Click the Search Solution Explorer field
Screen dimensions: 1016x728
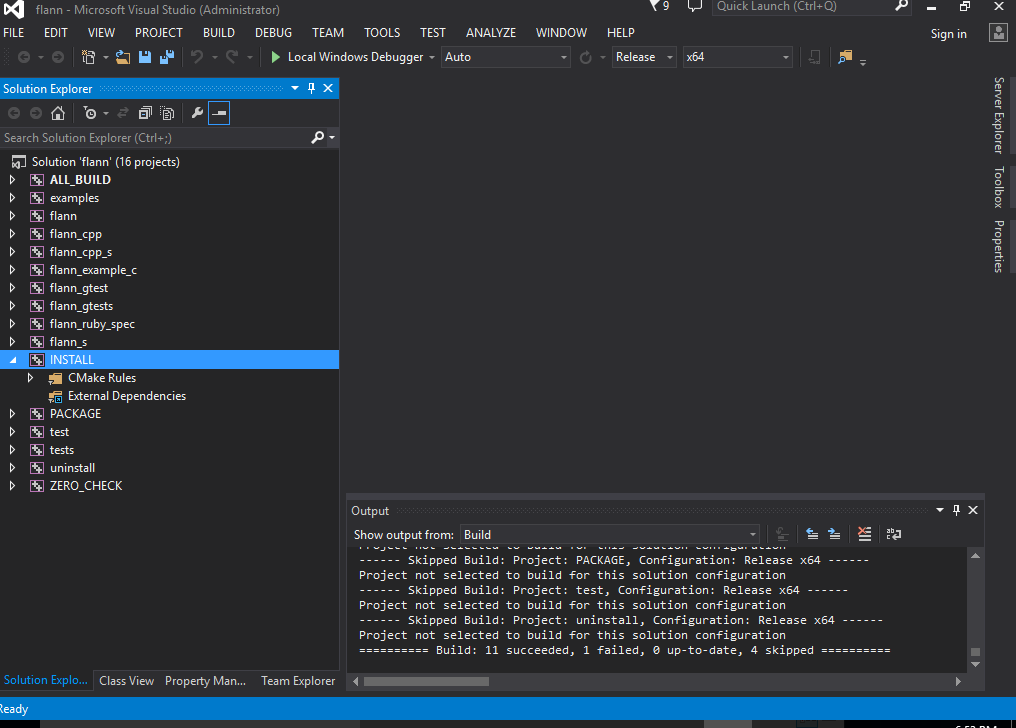(156, 137)
